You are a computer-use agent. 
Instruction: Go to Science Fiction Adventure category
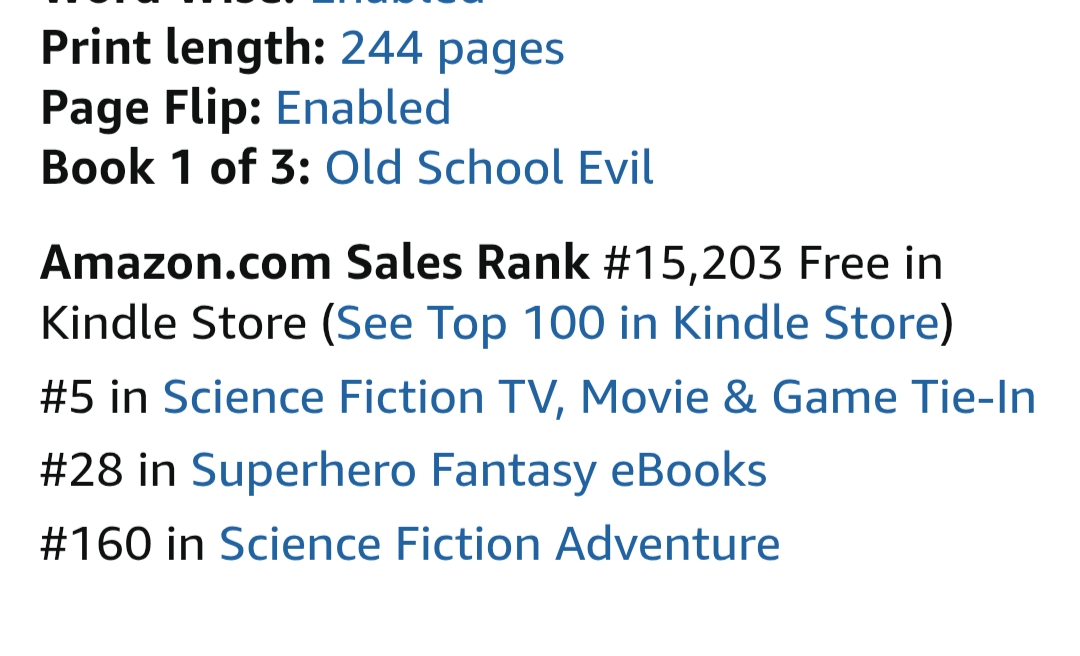[x=499, y=544]
